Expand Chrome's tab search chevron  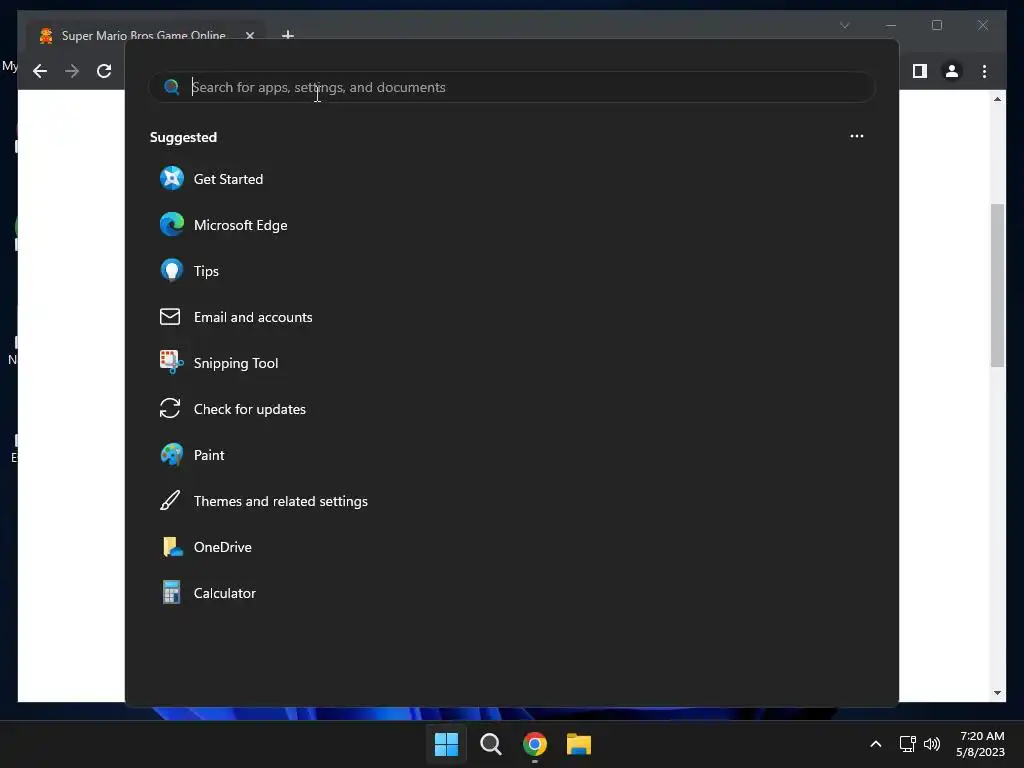point(844,25)
